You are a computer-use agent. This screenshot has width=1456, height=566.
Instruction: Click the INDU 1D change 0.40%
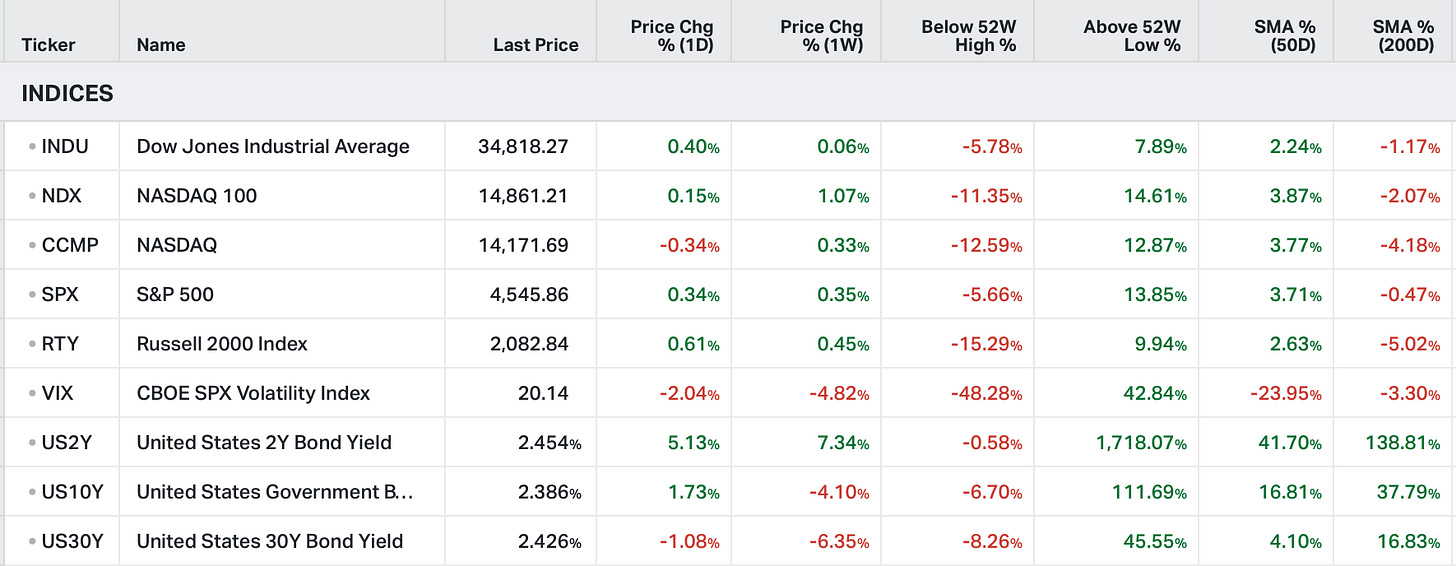click(693, 147)
